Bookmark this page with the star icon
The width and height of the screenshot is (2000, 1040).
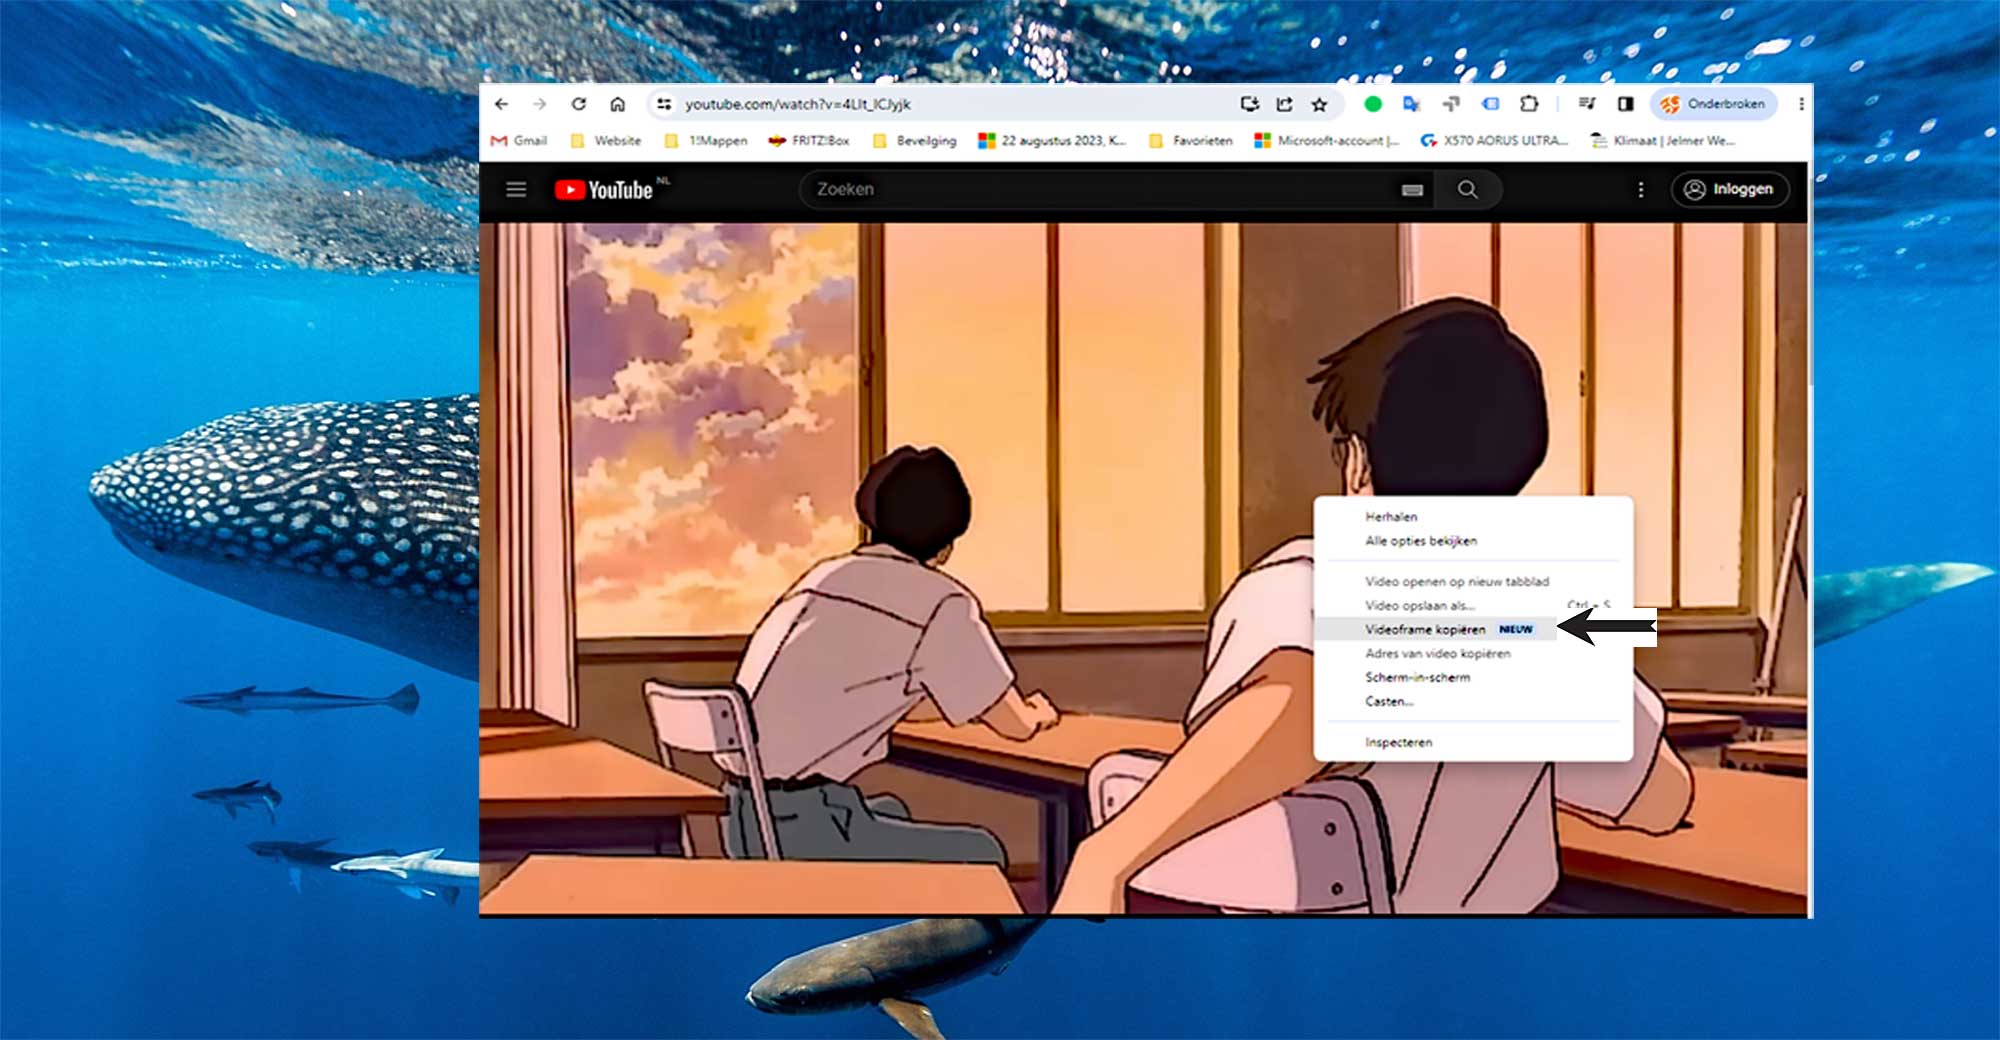pyautogui.click(x=1319, y=104)
